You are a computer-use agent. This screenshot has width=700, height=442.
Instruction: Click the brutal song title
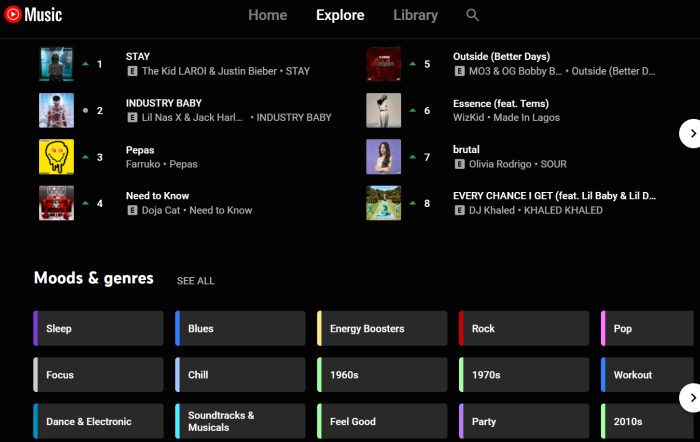[466, 150]
